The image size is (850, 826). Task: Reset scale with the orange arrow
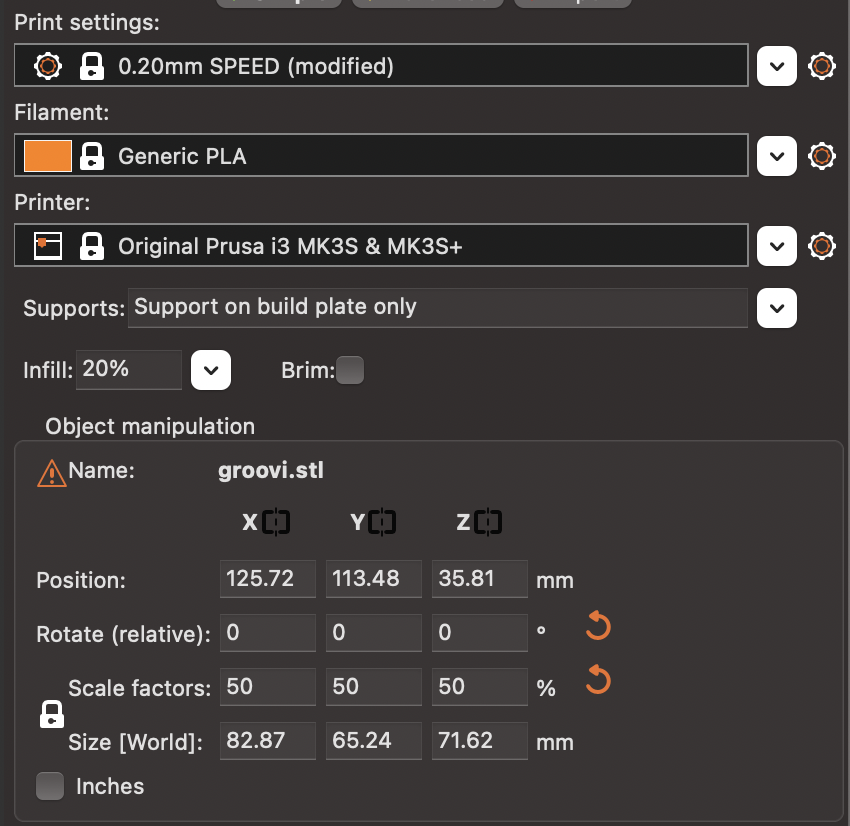coord(597,681)
